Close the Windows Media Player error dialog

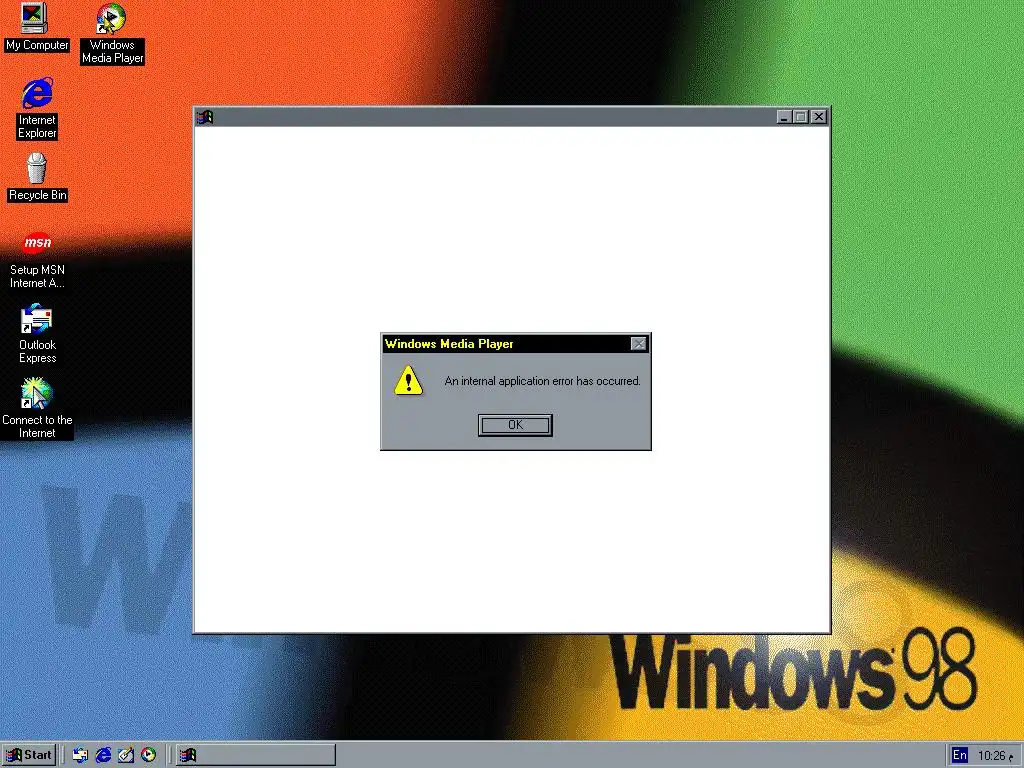[x=639, y=344]
